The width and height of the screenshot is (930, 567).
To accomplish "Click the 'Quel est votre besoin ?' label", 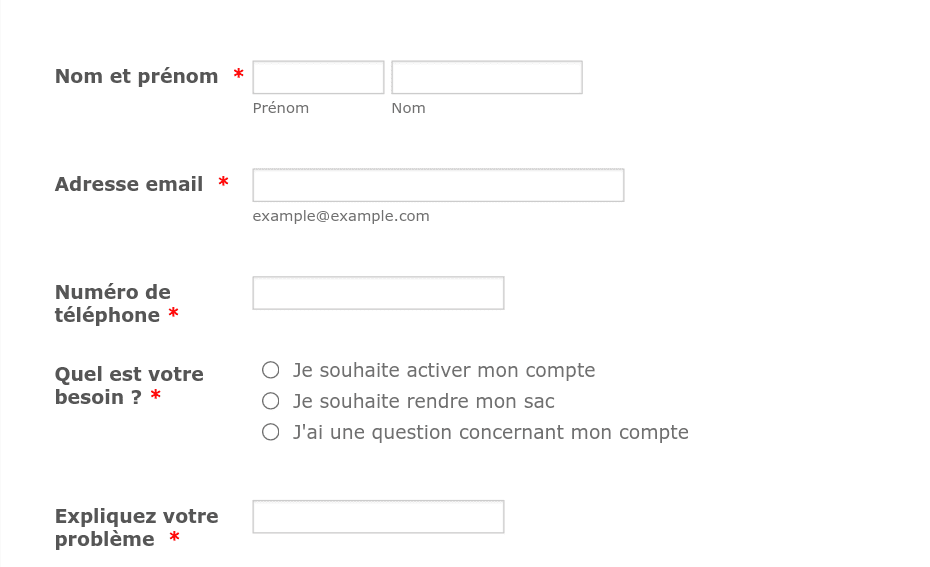I will click(129, 386).
